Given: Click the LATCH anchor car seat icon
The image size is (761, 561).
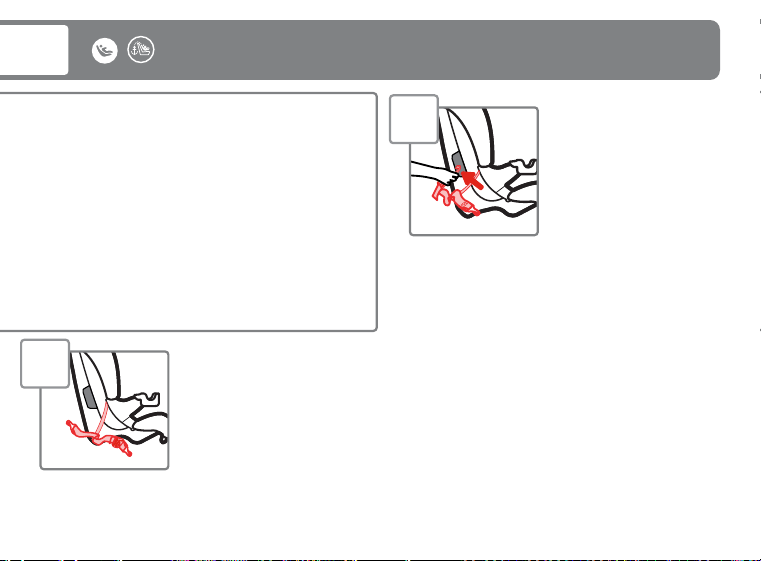Looking at the screenshot, I should [141, 50].
